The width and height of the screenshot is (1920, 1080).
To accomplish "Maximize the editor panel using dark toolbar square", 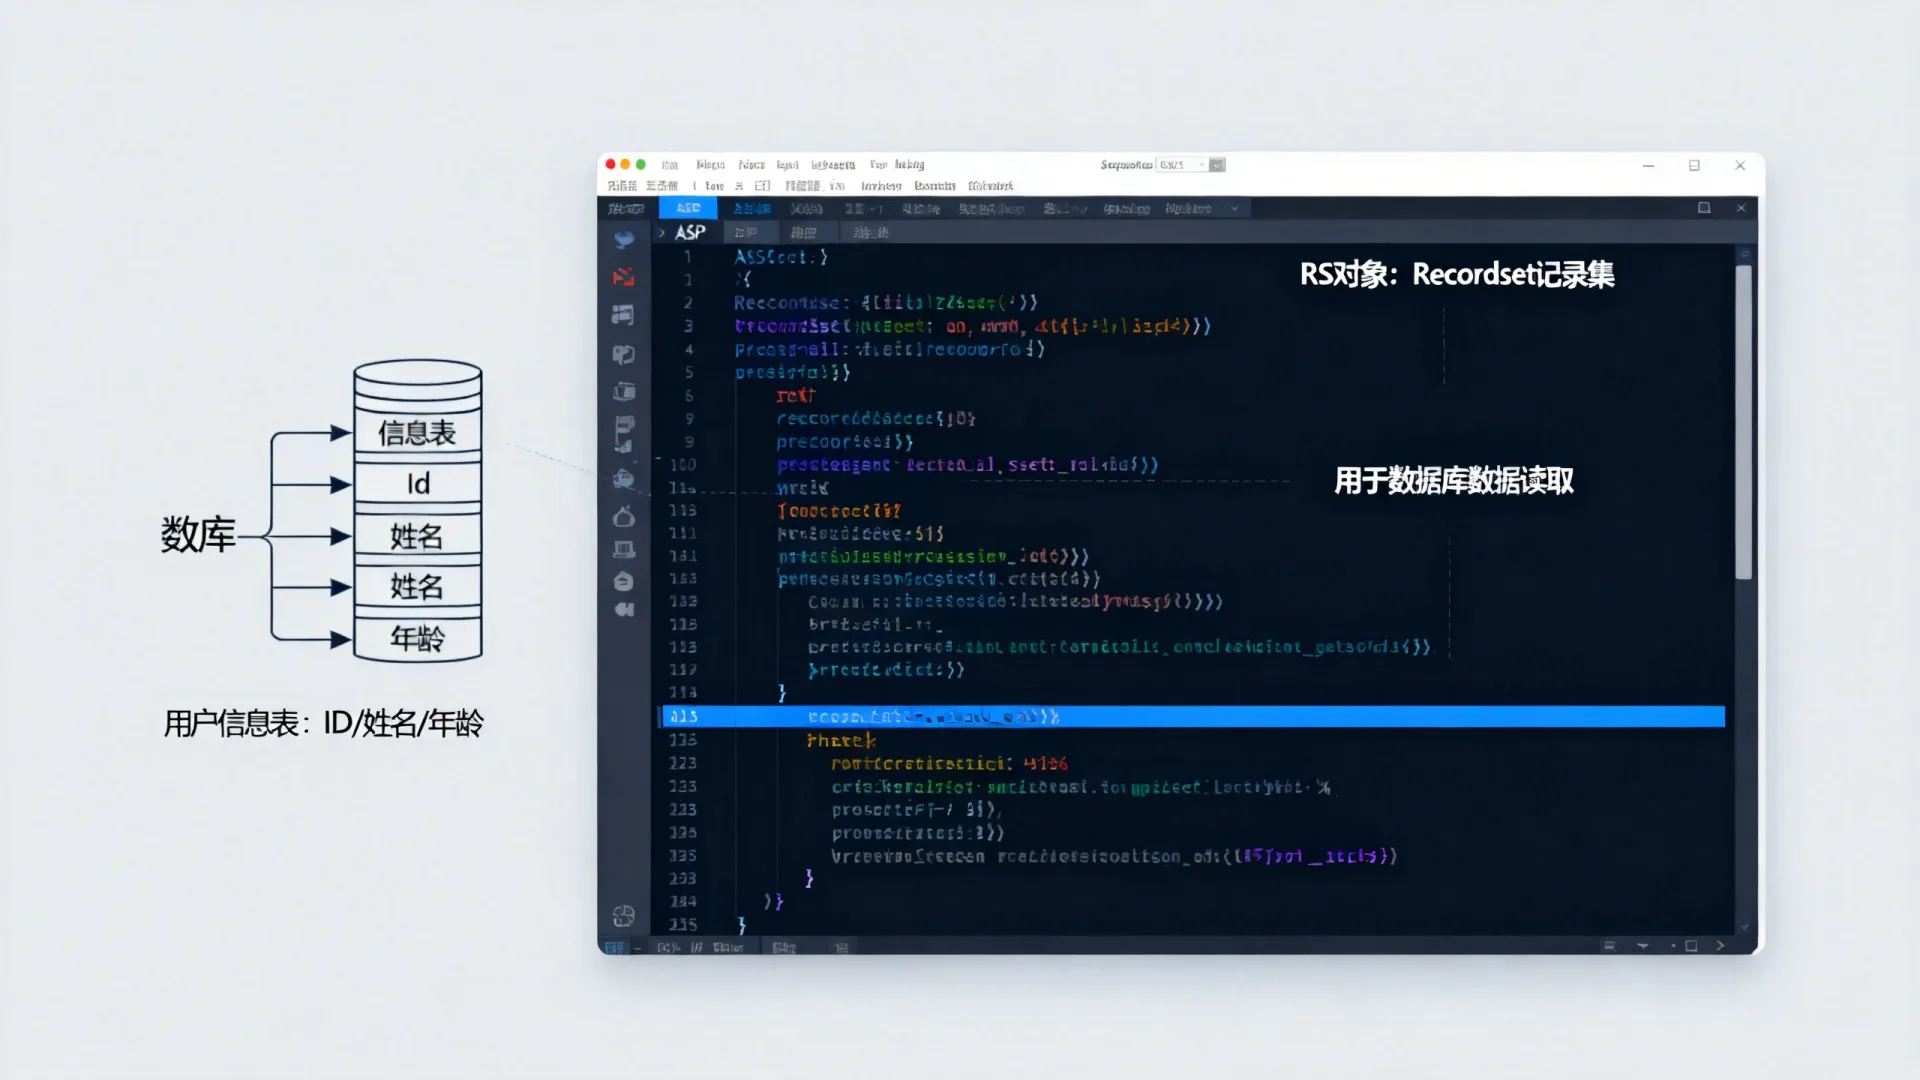I will click(1704, 208).
